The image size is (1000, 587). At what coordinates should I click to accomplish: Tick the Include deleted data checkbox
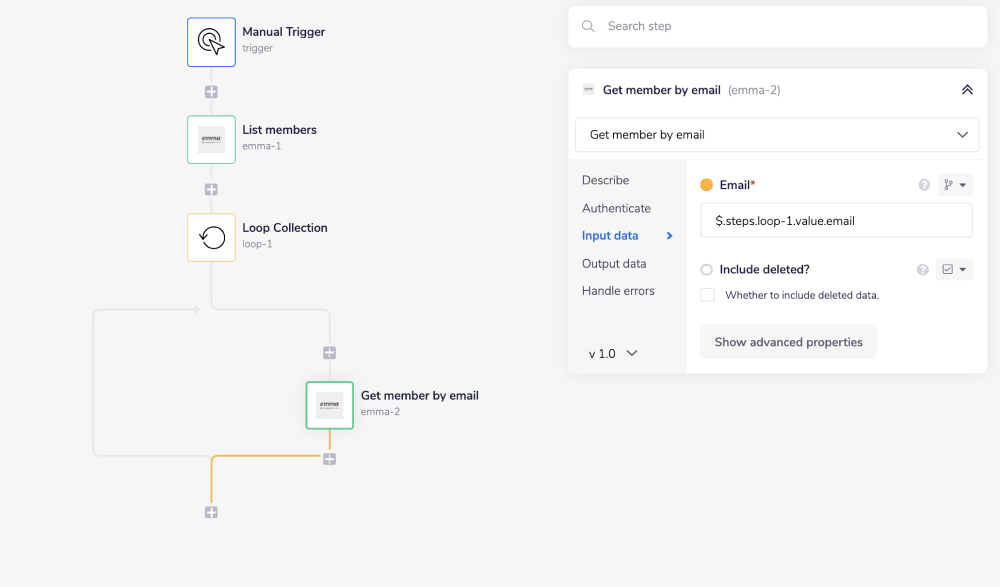pyautogui.click(x=708, y=295)
